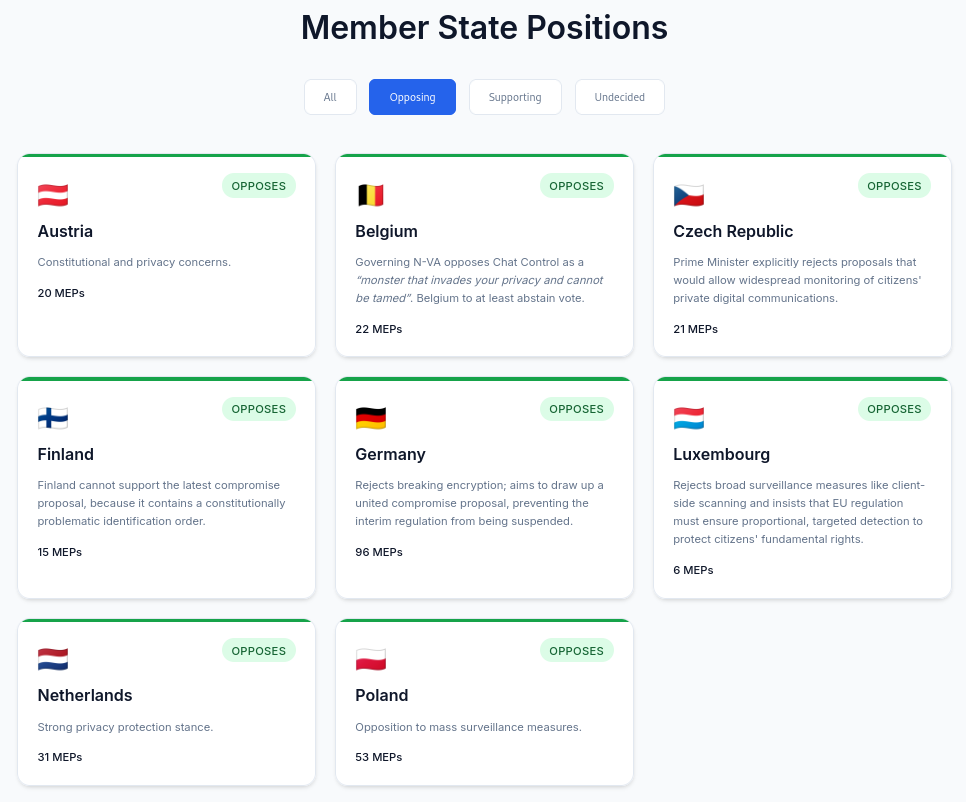Click the Luxembourg country name
966x802 pixels.
[721, 454]
